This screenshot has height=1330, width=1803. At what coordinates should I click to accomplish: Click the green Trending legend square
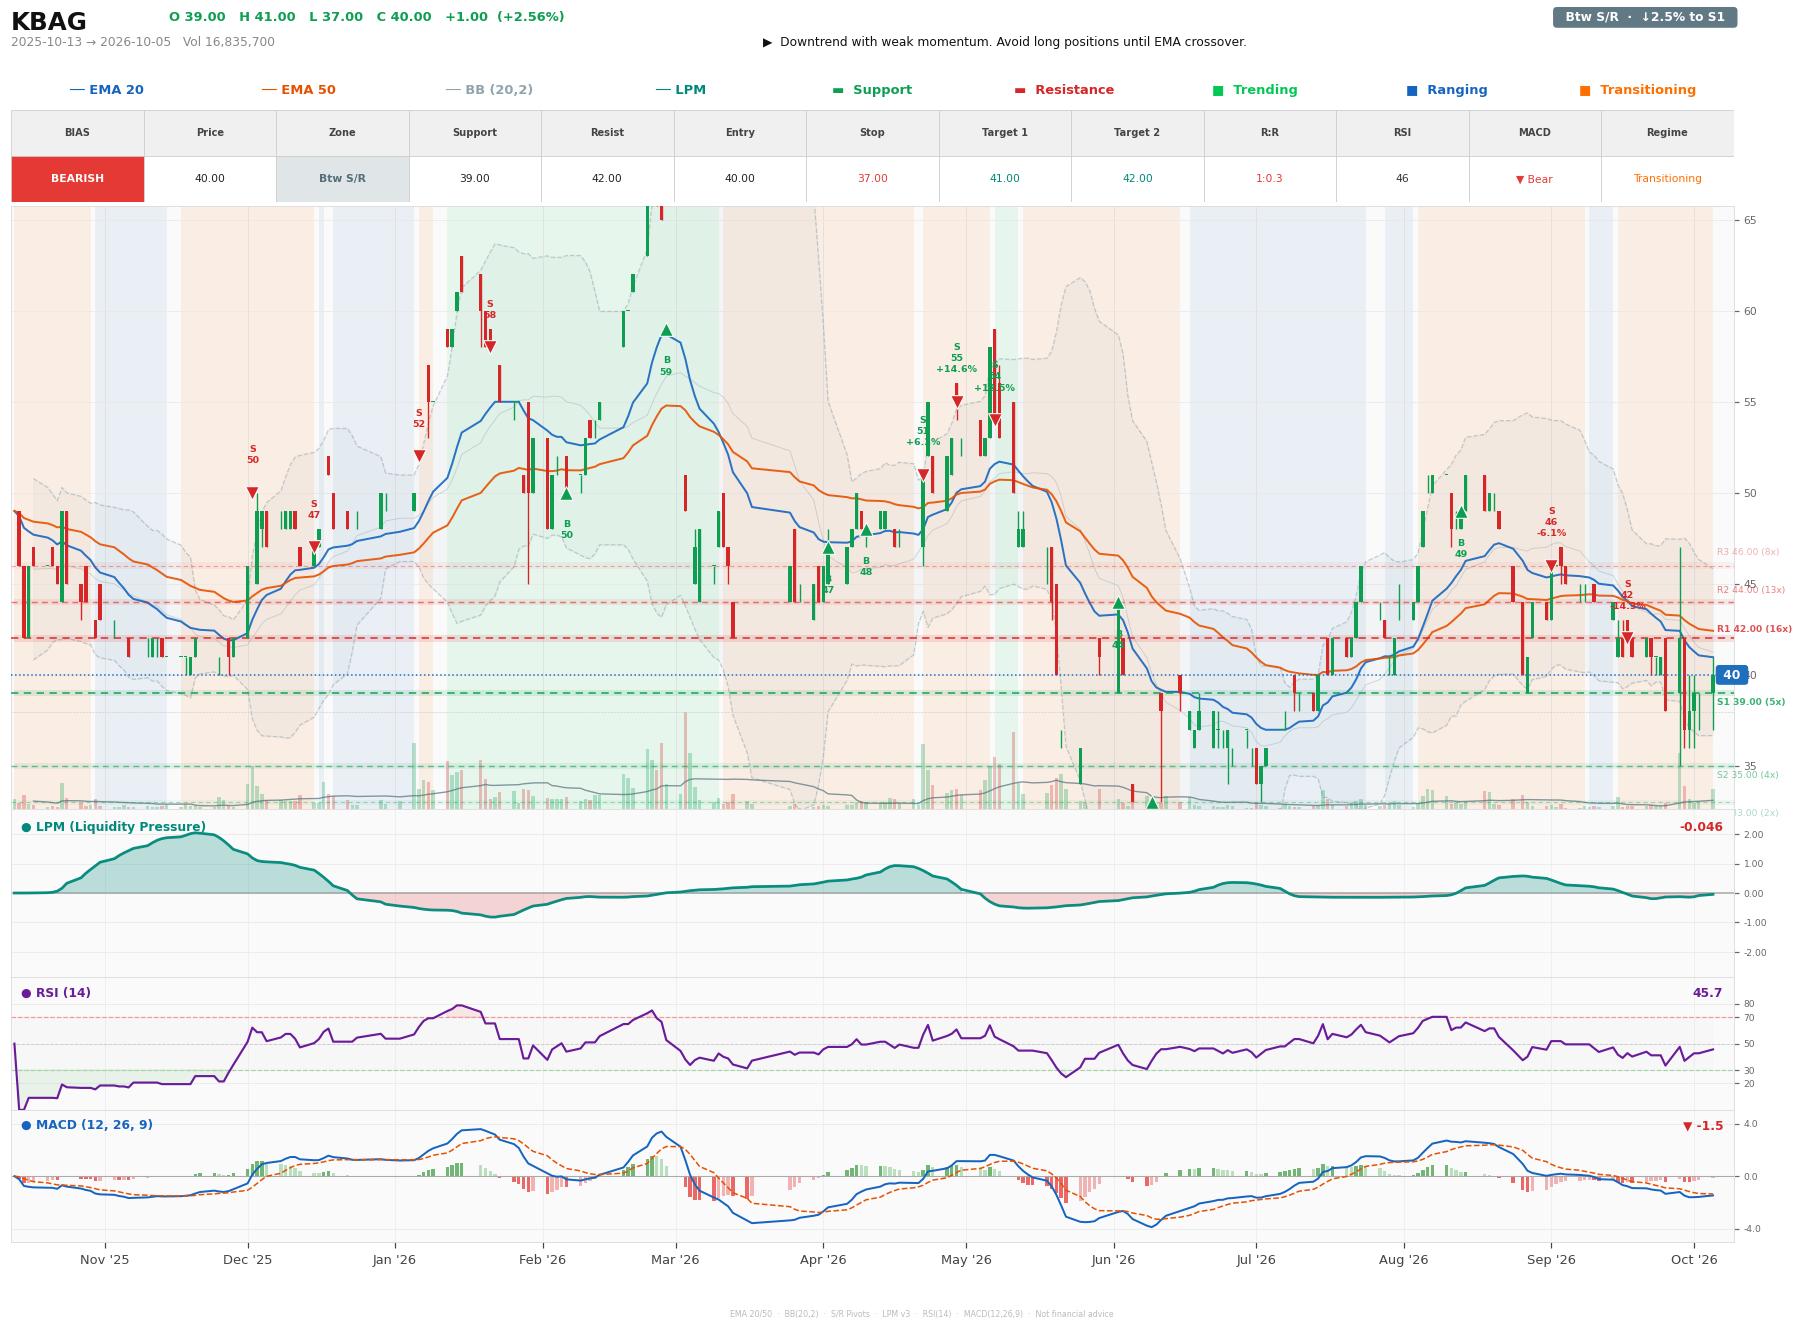pyautogui.click(x=1218, y=90)
